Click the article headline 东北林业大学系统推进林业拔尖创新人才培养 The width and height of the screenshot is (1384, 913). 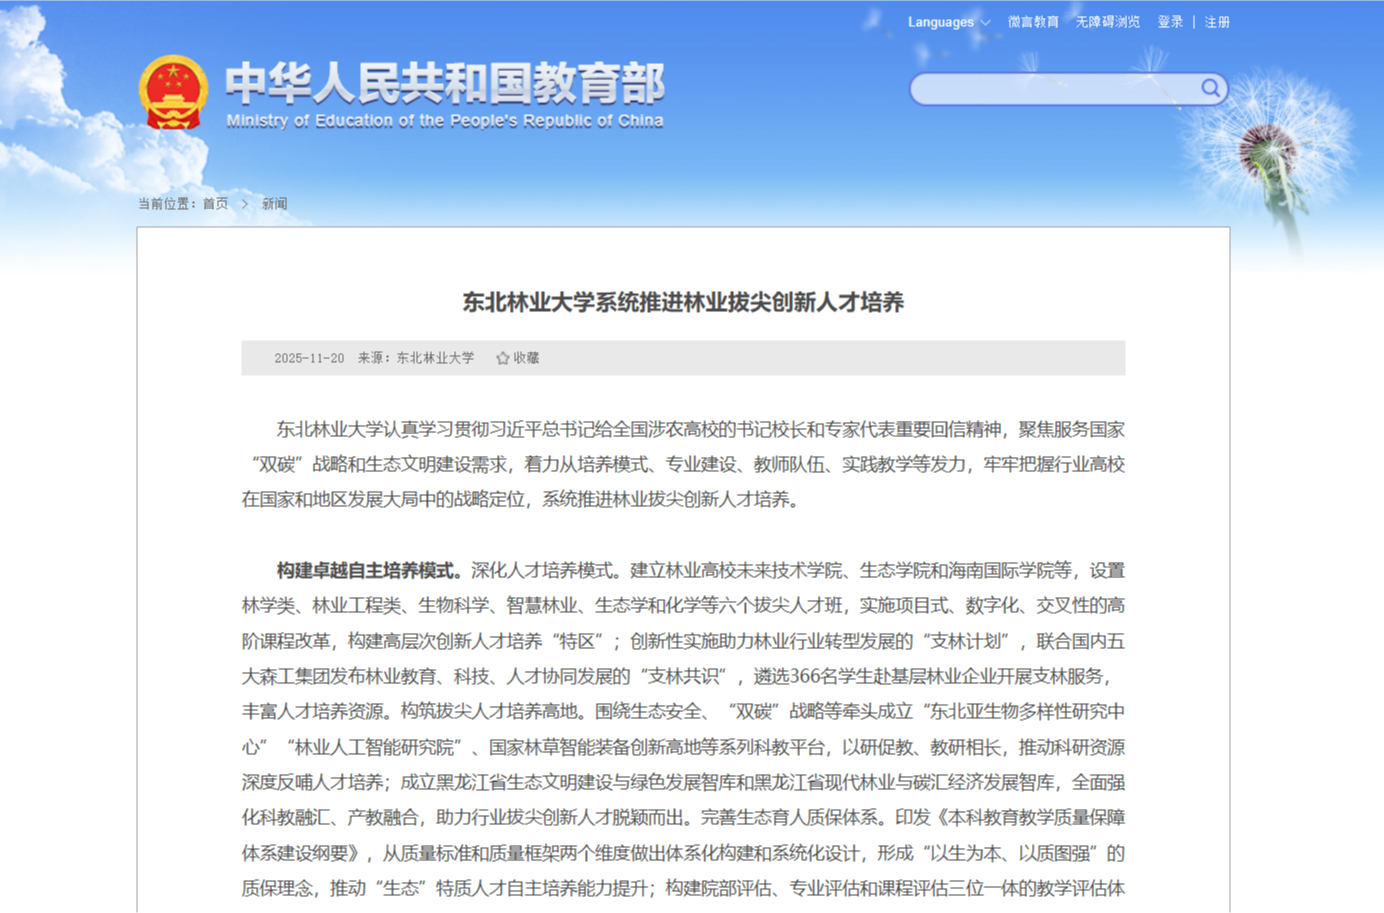pos(683,302)
